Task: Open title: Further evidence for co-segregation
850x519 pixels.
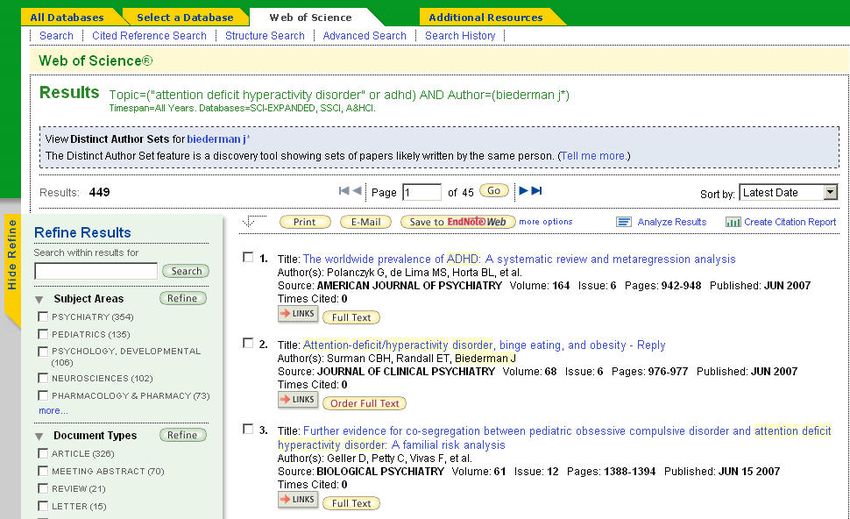Action: click(x=554, y=438)
